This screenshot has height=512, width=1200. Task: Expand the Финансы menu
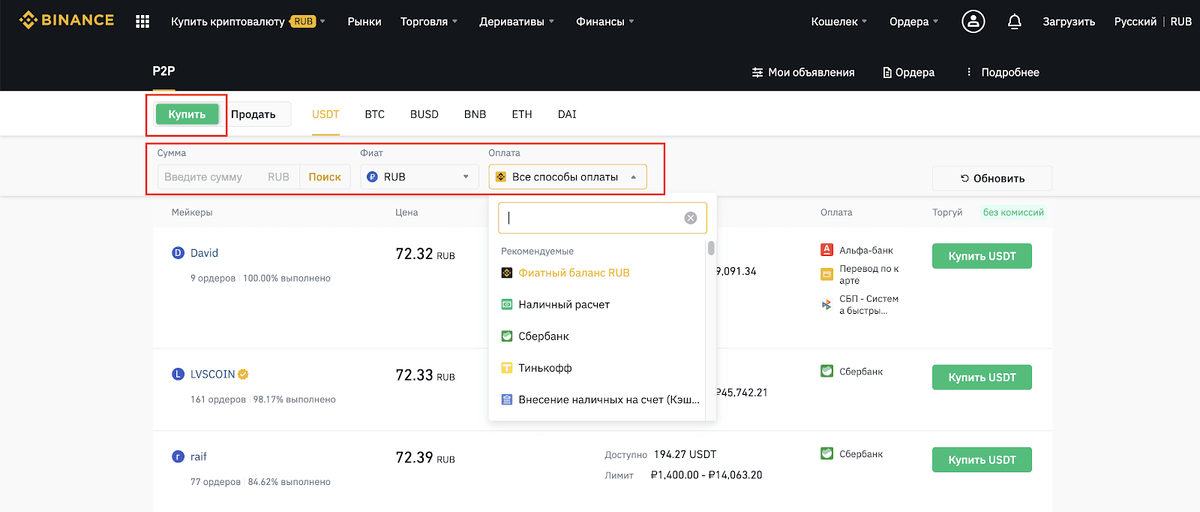coord(605,21)
